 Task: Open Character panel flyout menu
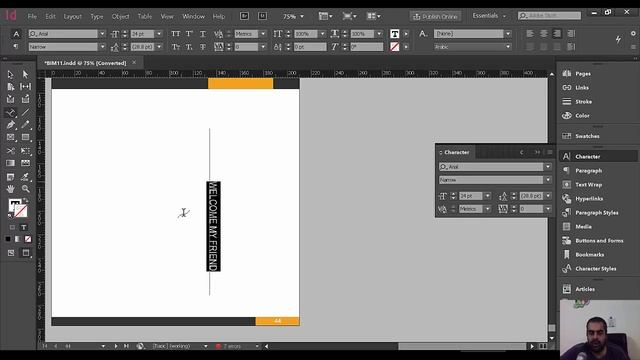[x=550, y=152]
